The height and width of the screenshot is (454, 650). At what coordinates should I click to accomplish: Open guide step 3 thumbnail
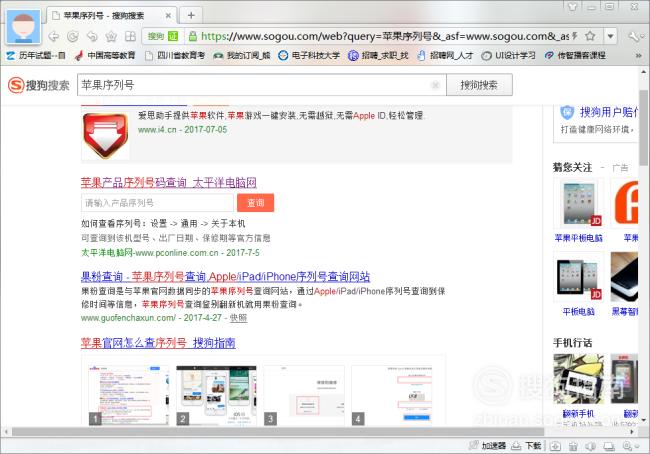(x=304, y=395)
